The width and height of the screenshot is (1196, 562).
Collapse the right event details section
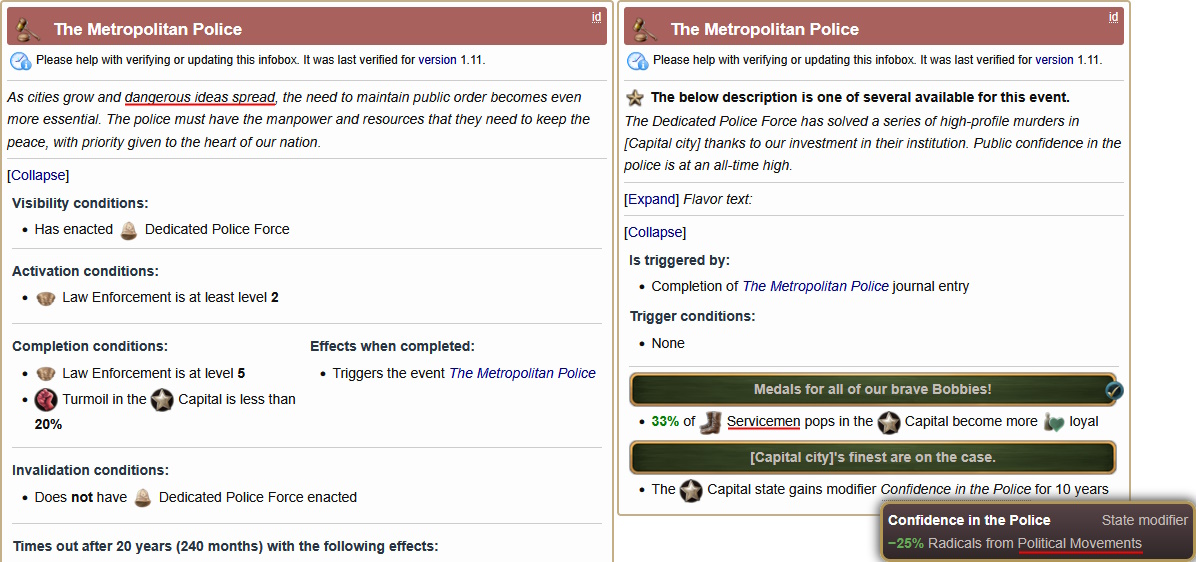pyautogui.click(x=655, y=233)
